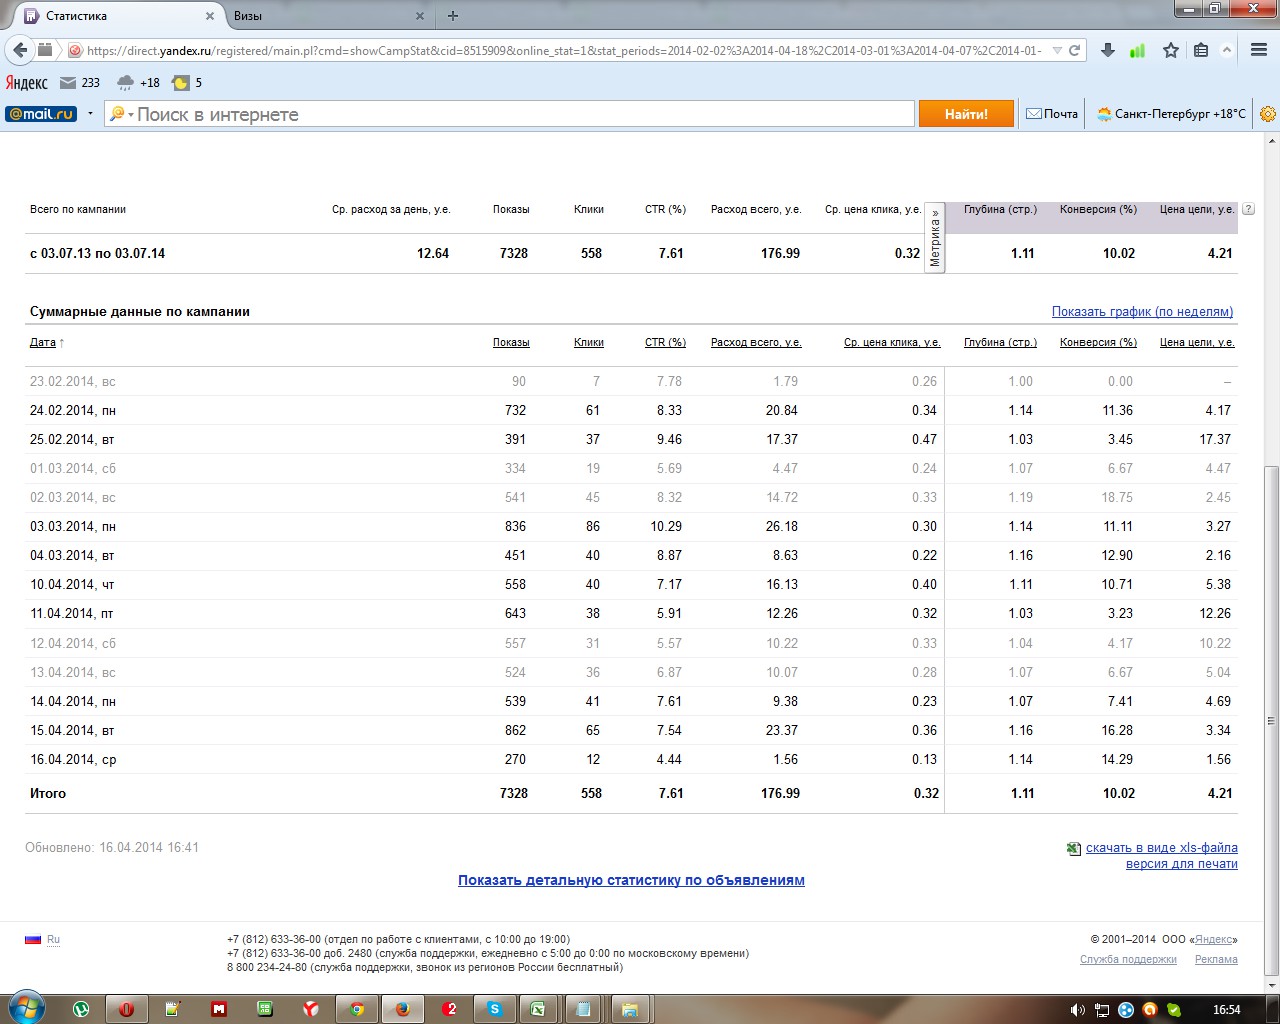
Task: Click the up chevron in the Firefox toolbar
Action: [1228, 50]
